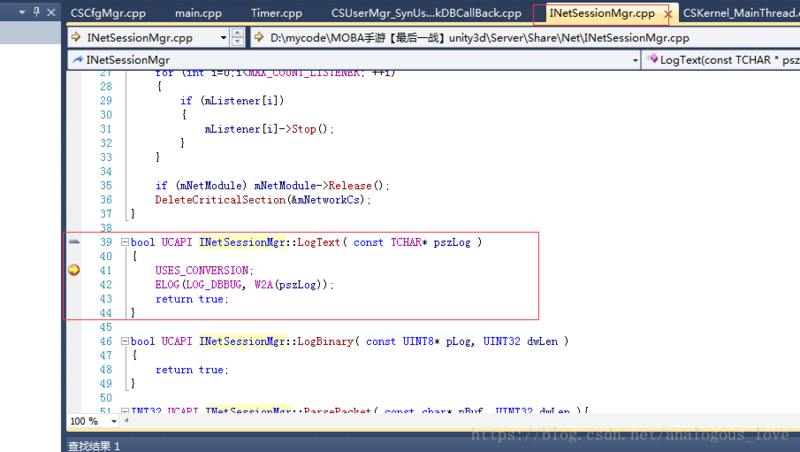This screenshot has height=452, width=800.
Task: Select the INetSessionMgr.cpp tab
Action: click(x=602, y=13)
